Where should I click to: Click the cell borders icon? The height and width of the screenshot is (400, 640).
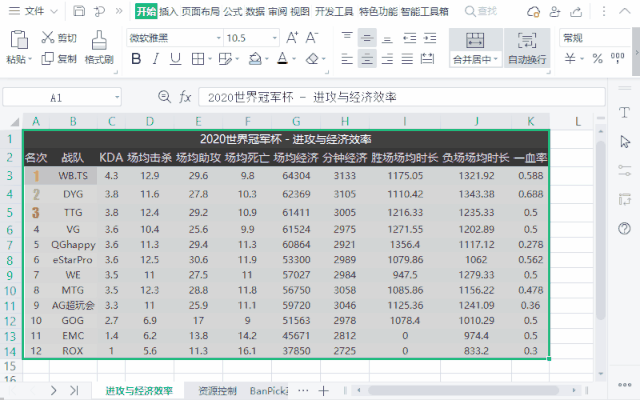tap(198, 59)
